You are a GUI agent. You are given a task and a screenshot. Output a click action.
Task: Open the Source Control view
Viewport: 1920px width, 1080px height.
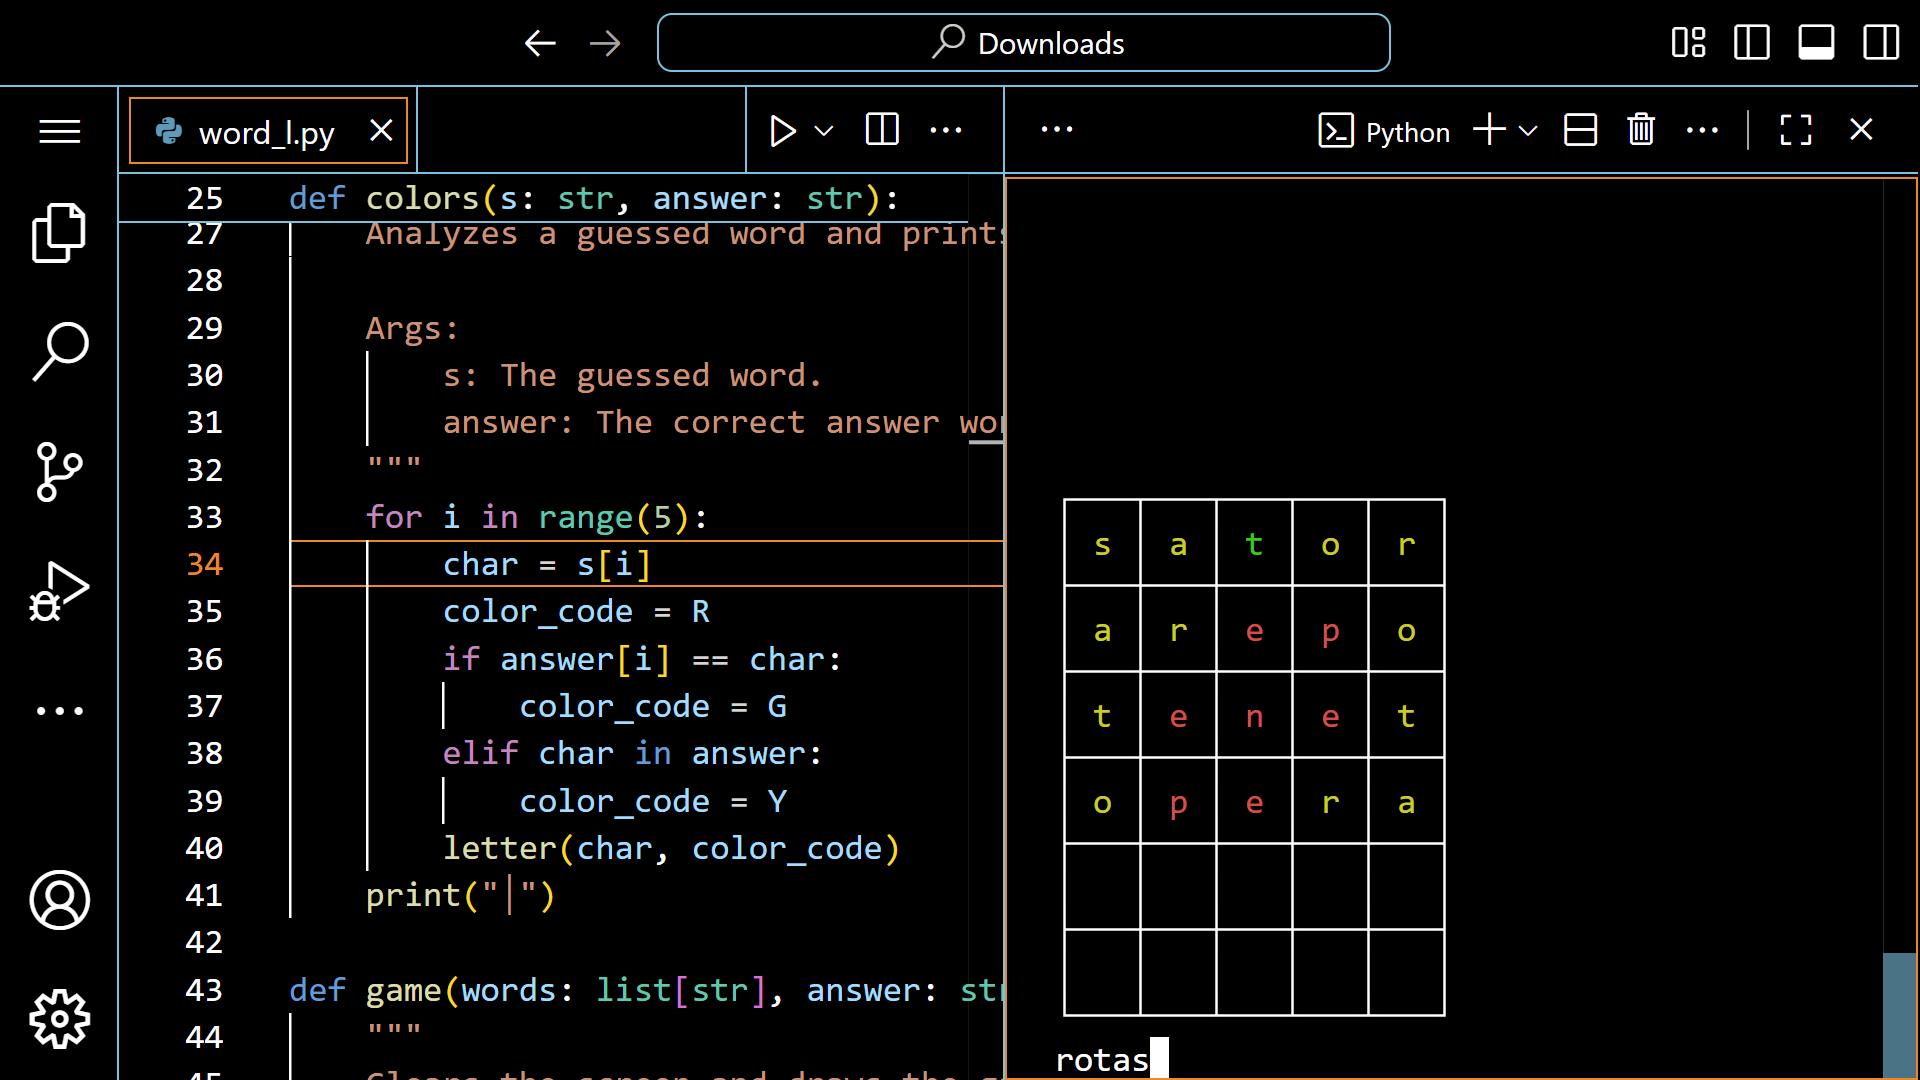pos(59,471)
